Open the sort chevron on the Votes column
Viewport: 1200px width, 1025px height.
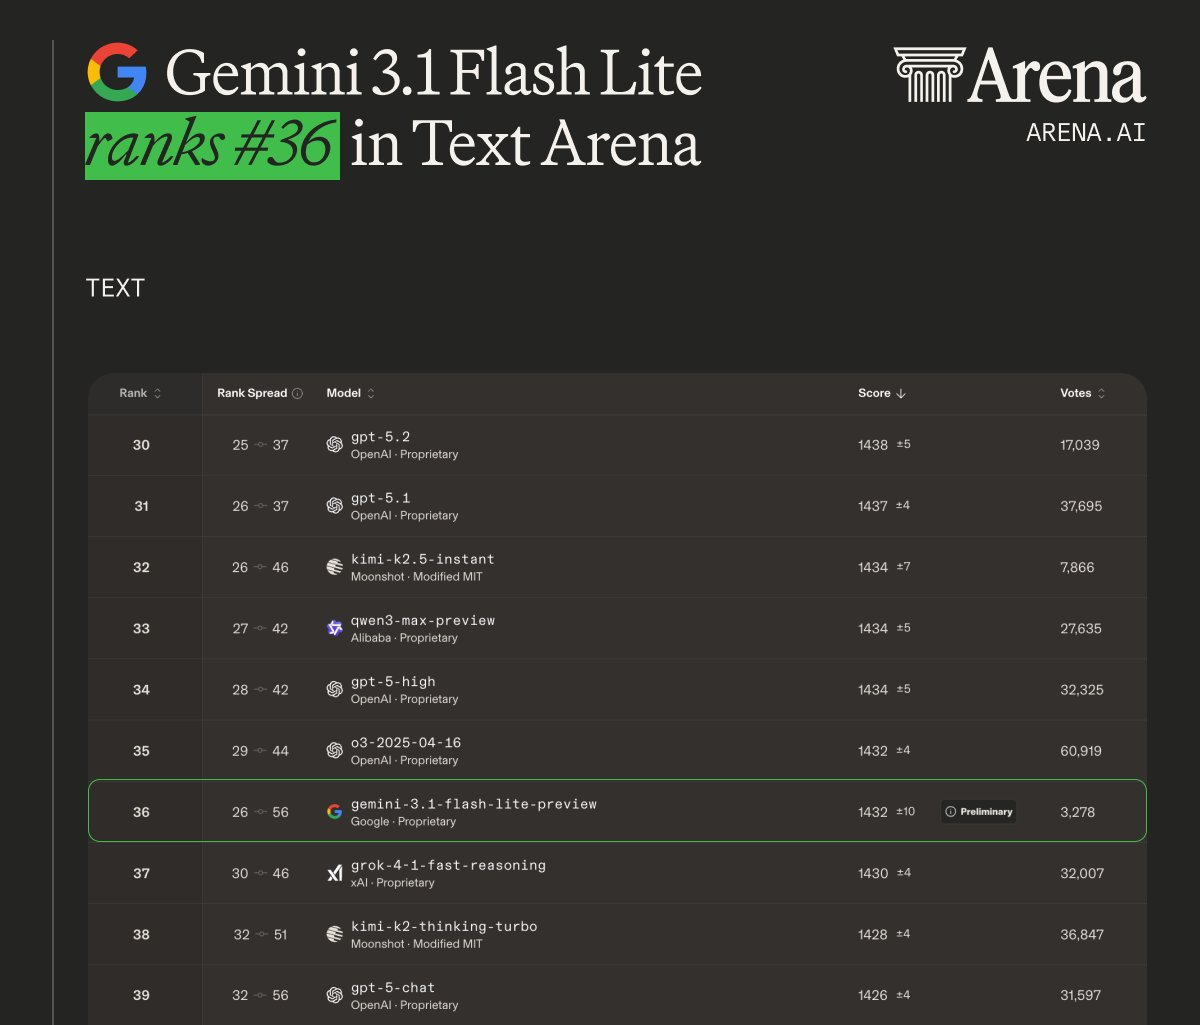[x=1103, y=393]
